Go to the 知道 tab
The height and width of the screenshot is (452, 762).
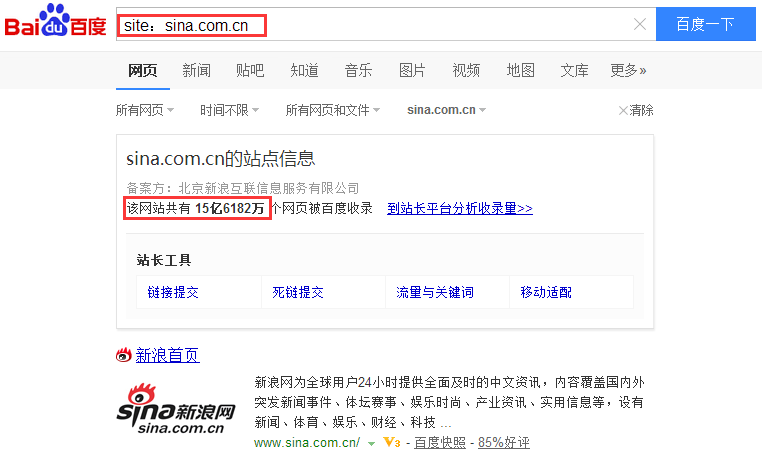point(304,70)
